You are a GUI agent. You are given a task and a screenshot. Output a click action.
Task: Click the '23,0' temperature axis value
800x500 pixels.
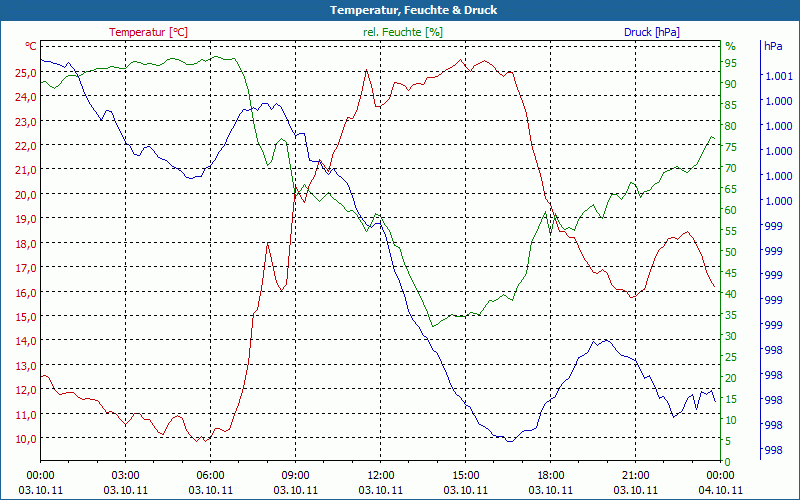click(x=26, y=121)
